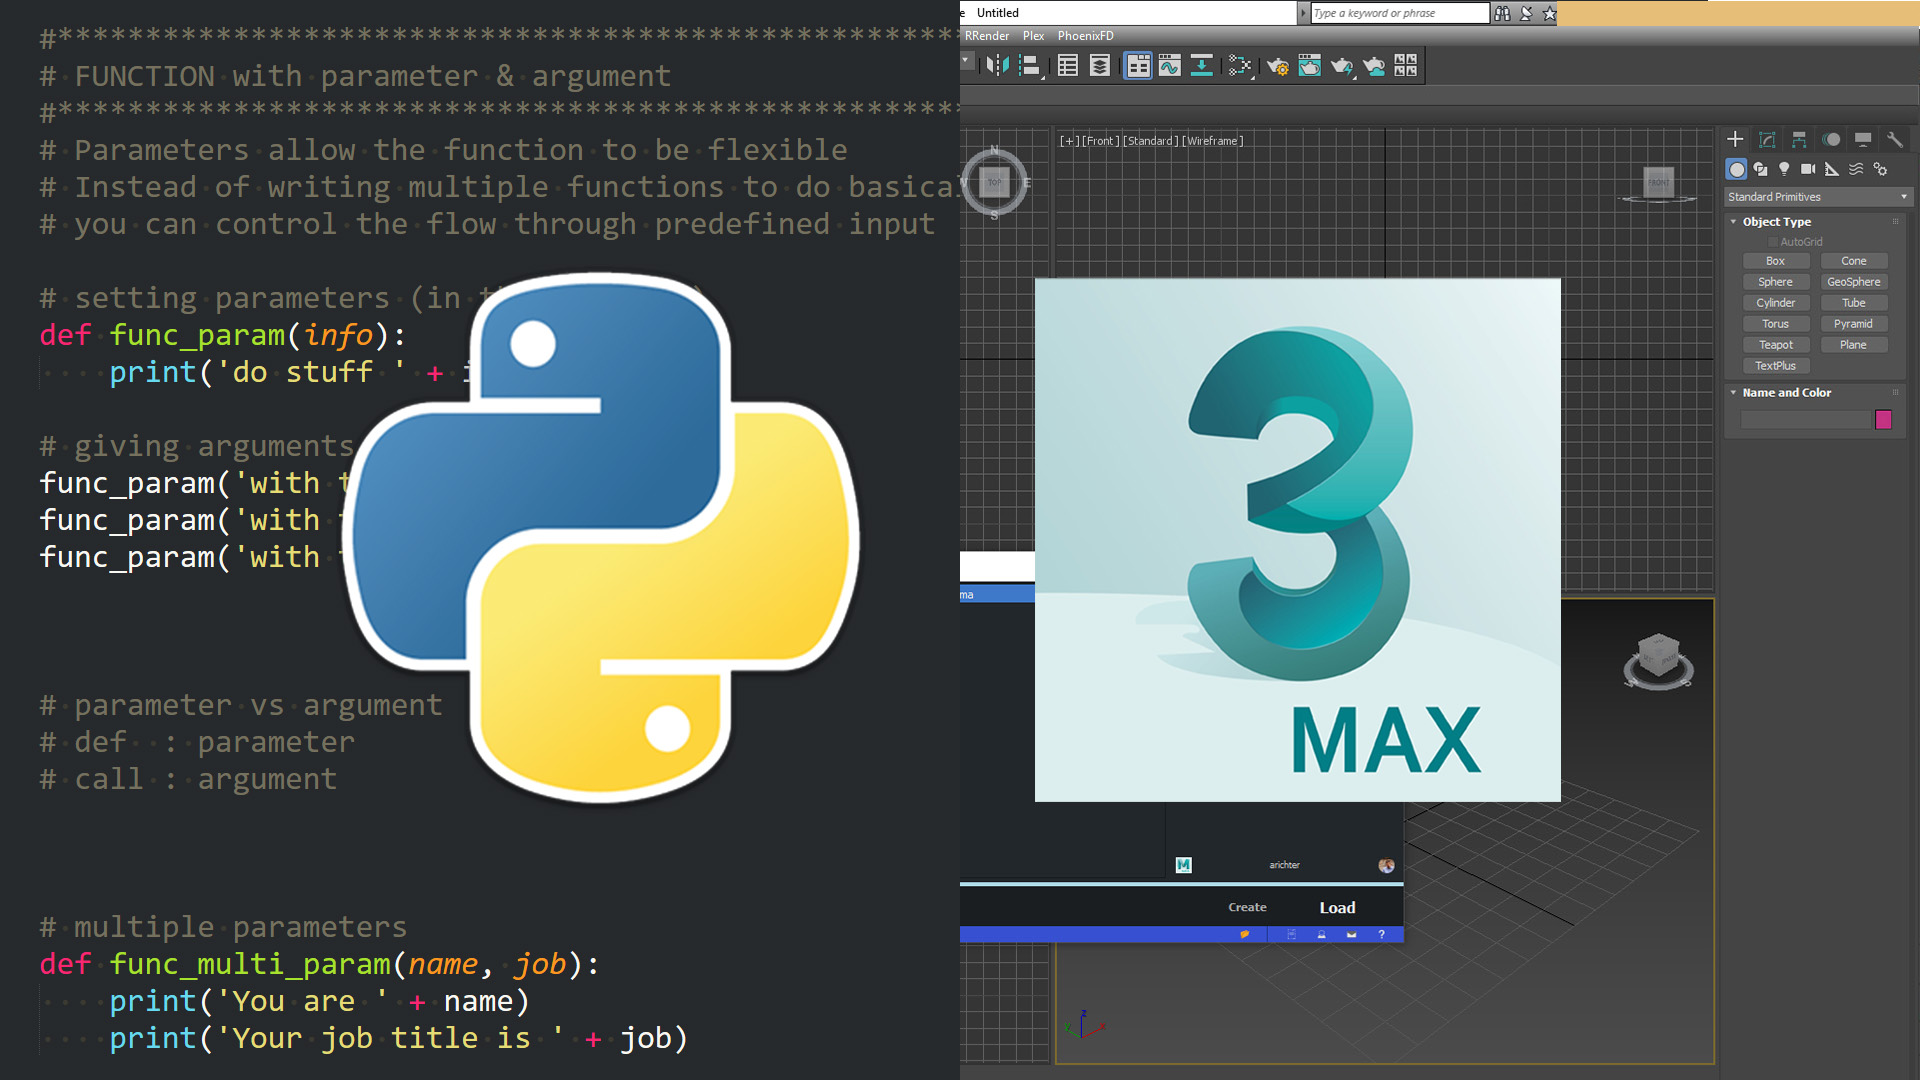Click the pink object color swatch
The height and width of the screenshot is (1080, 1920).
(1883, 420)
